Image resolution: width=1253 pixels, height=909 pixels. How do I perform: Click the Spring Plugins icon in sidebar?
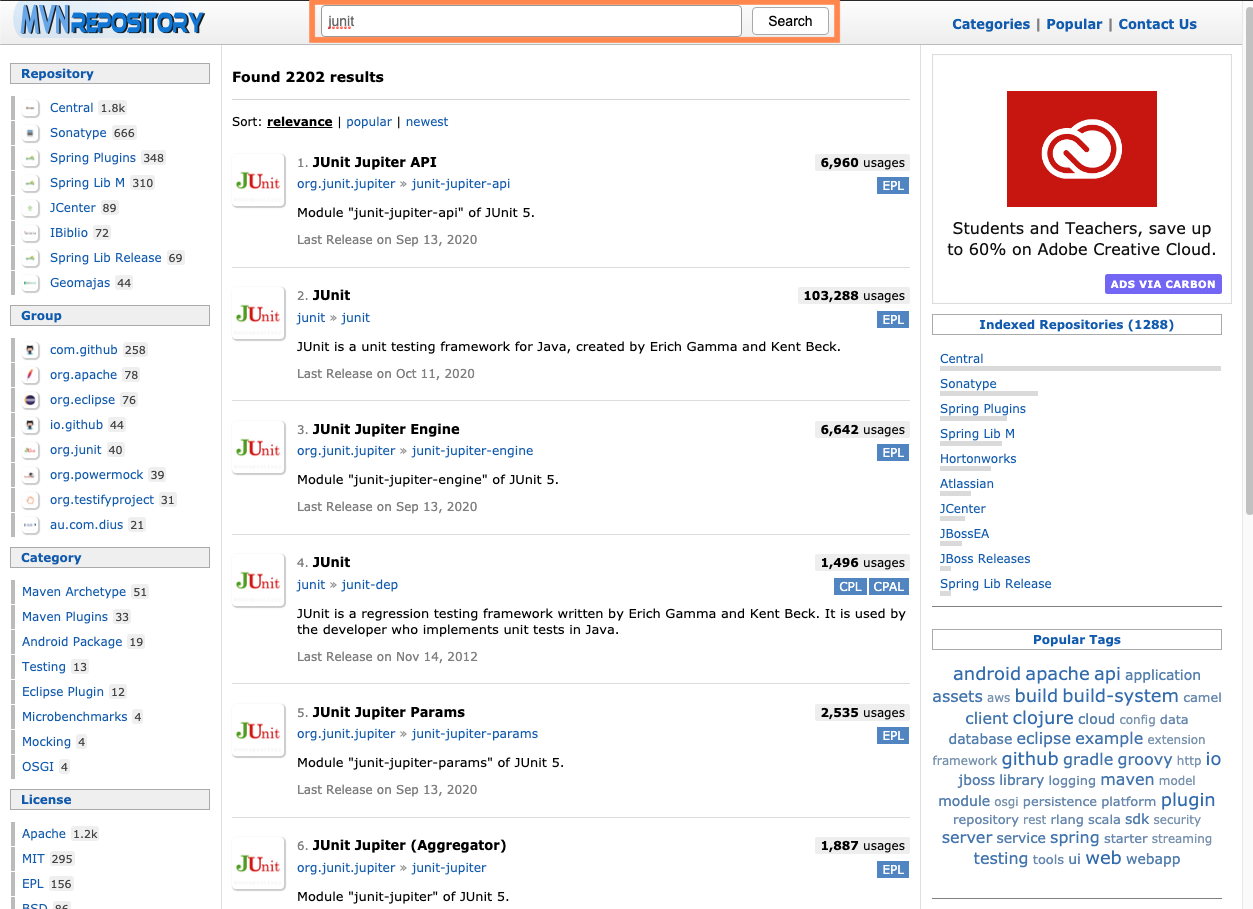tap(30, 158)
